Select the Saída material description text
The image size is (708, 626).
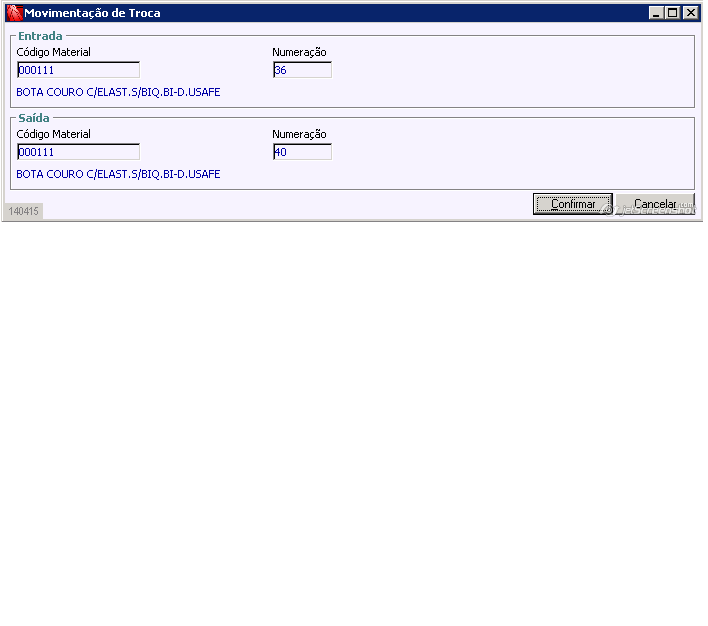(x=118, y=174)
